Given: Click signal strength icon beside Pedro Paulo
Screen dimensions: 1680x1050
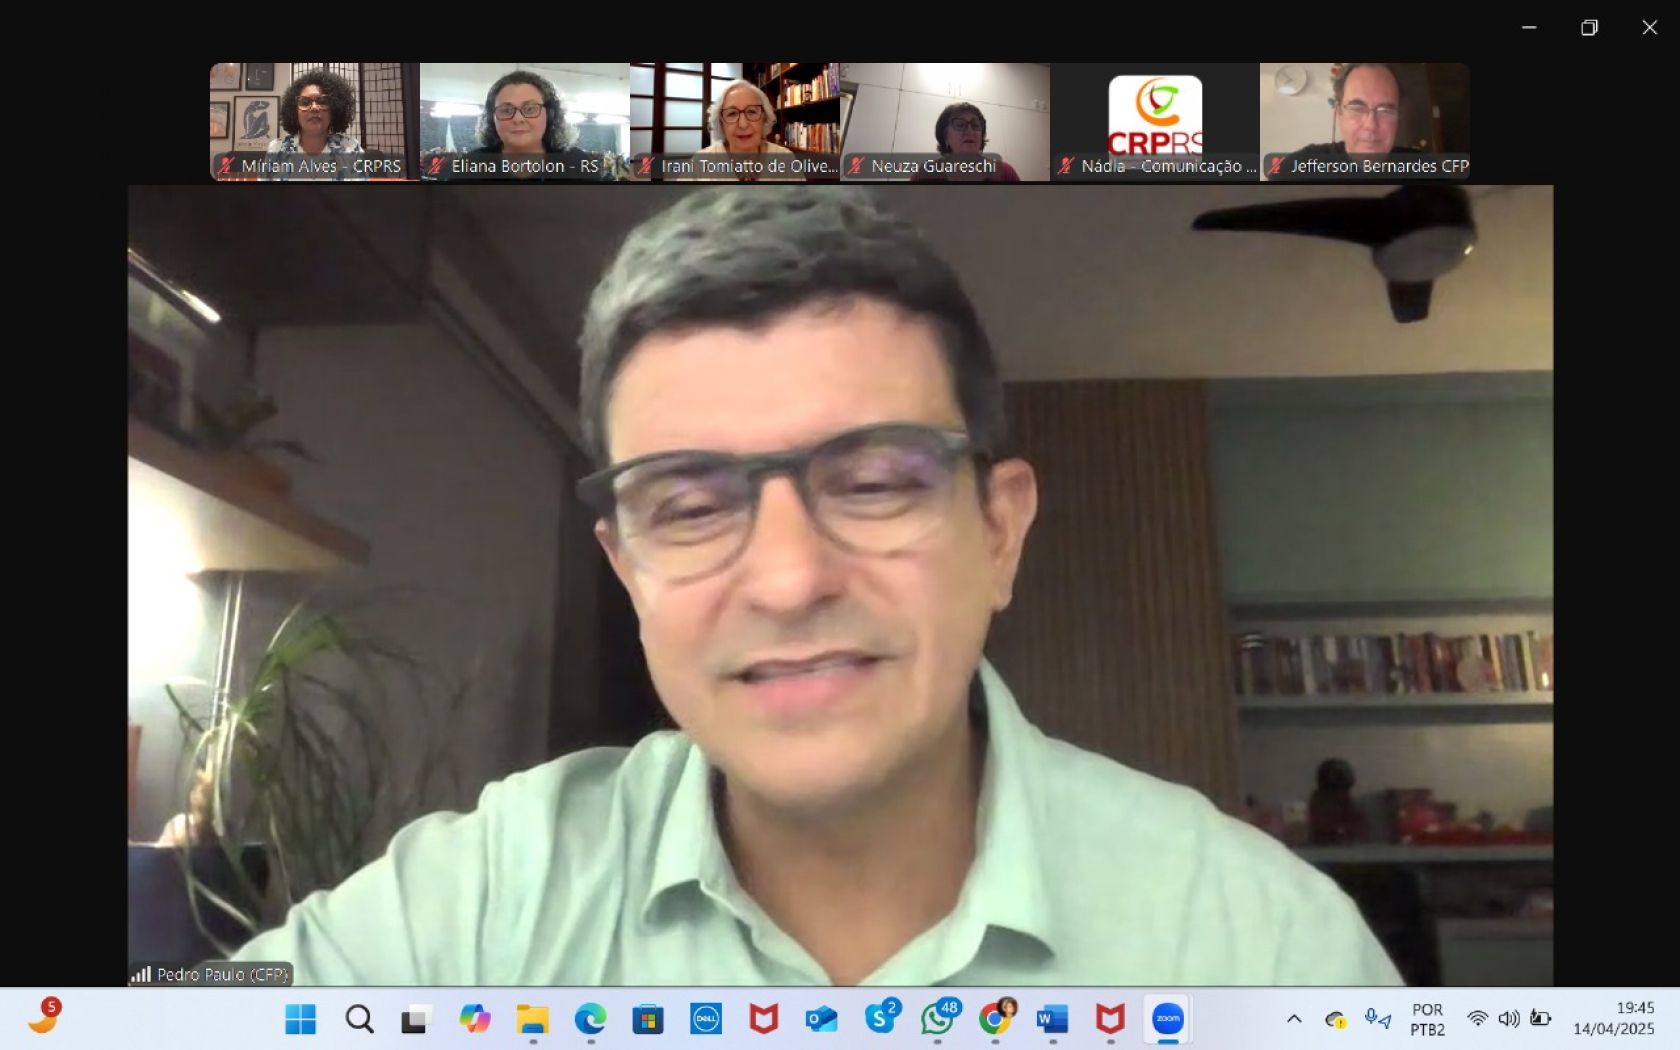Looking at the screenshot, I should point(141,974).
